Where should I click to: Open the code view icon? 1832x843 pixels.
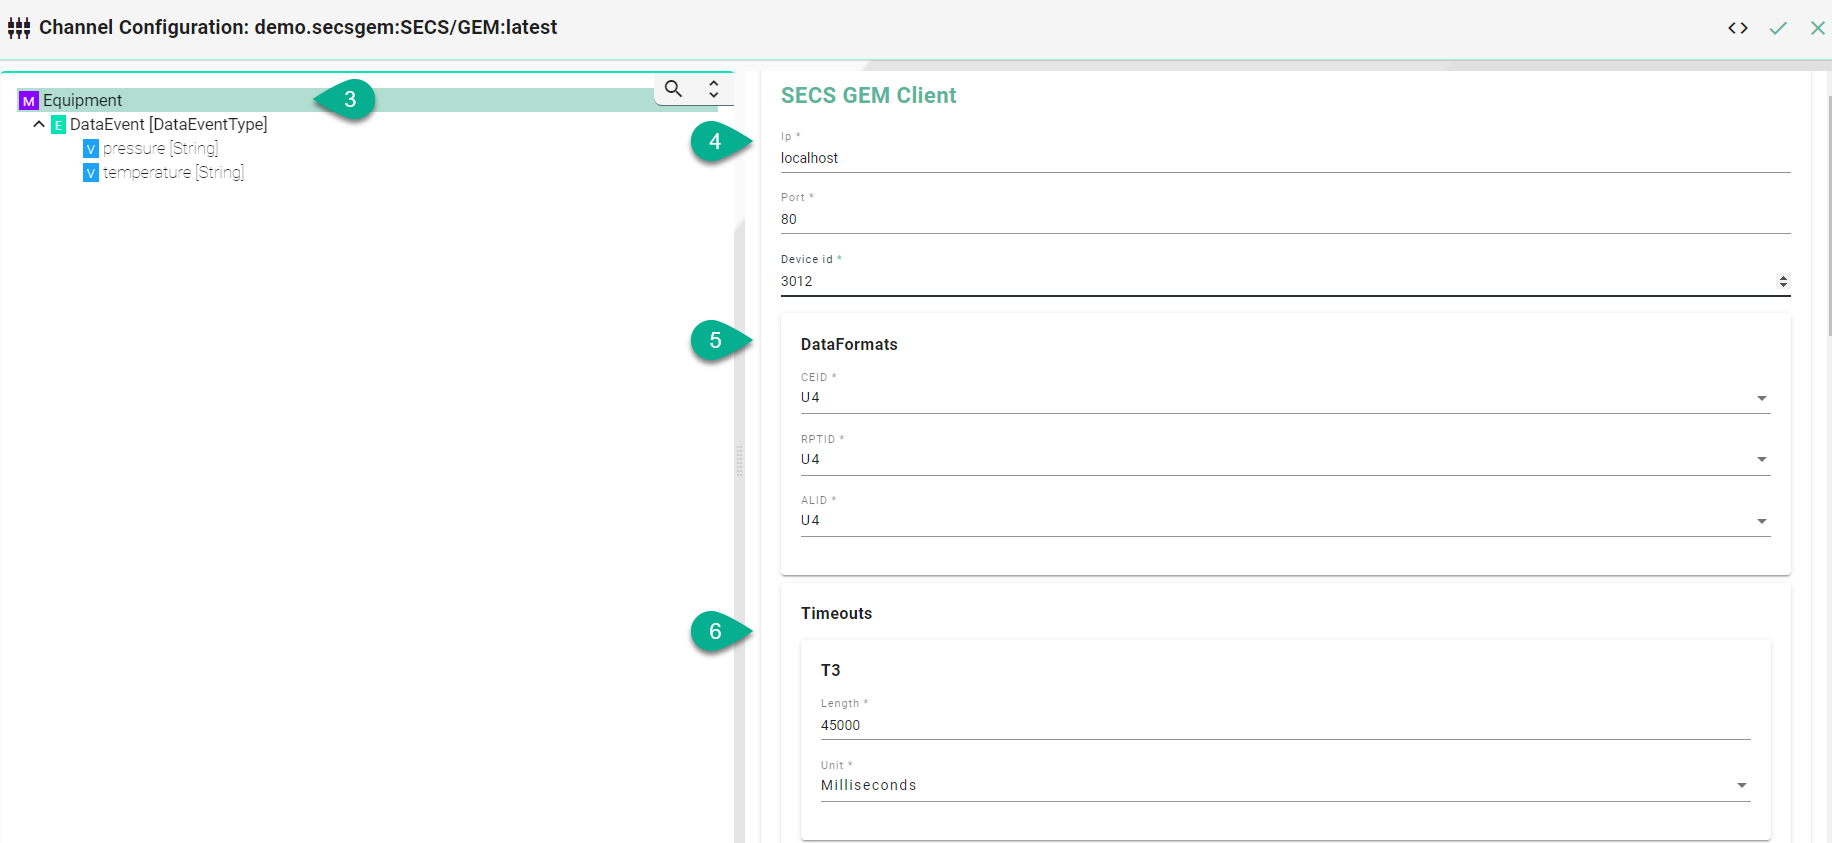1737,28
